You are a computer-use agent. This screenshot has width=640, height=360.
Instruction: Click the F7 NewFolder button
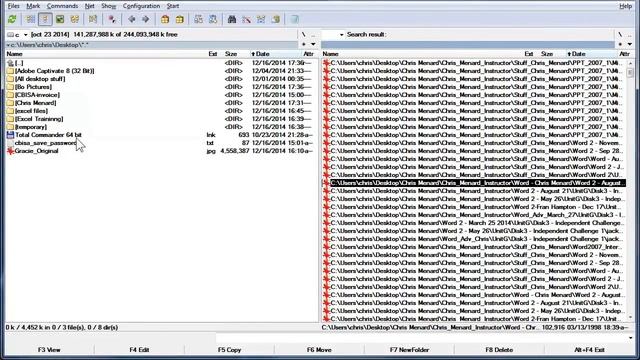point(409,350)
